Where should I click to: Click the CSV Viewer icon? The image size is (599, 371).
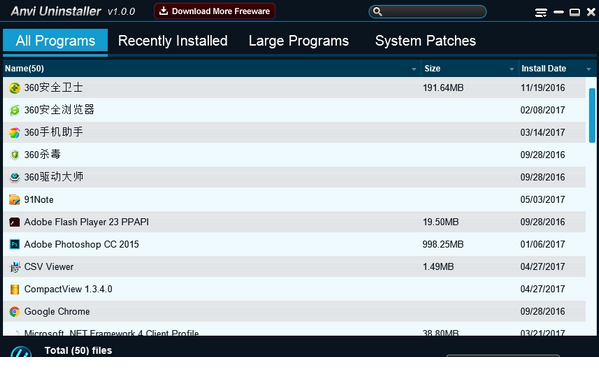tap(15, 267)
